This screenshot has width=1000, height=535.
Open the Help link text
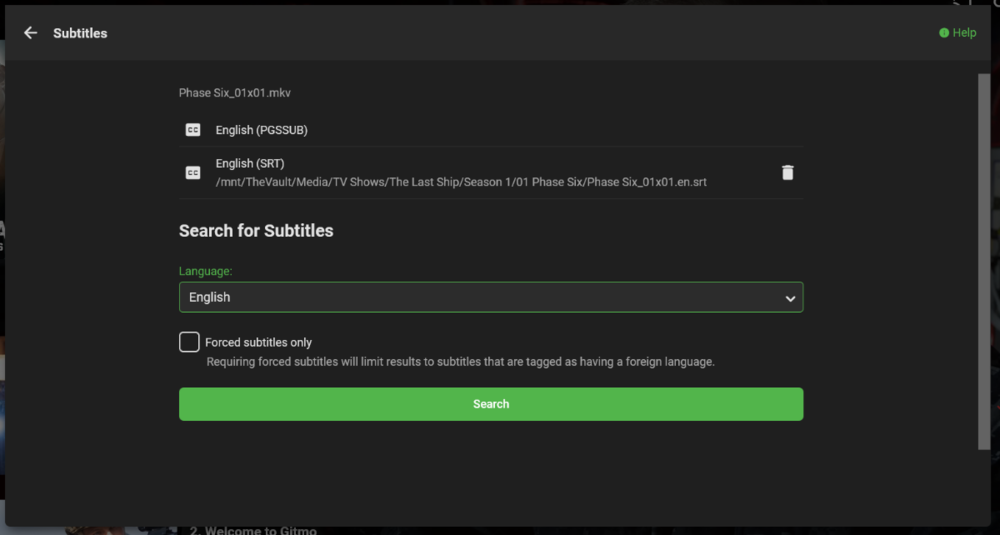coord(964,33)
